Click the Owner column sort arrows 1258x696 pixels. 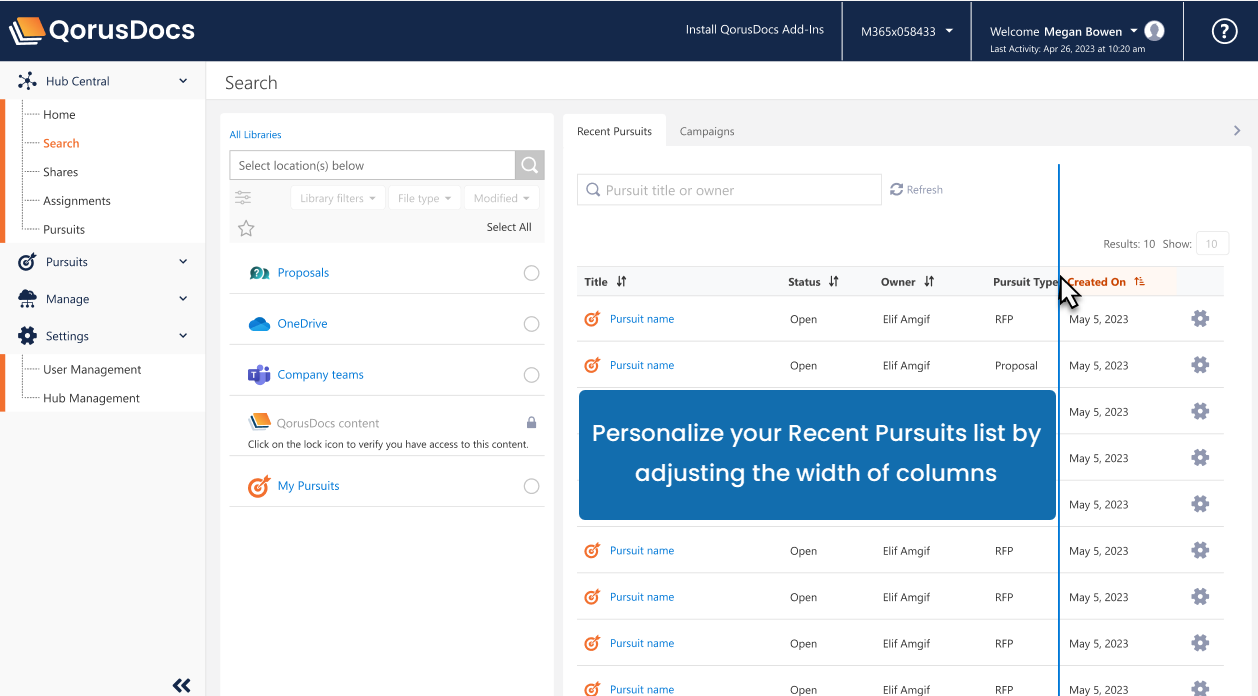tap(929, 282)
